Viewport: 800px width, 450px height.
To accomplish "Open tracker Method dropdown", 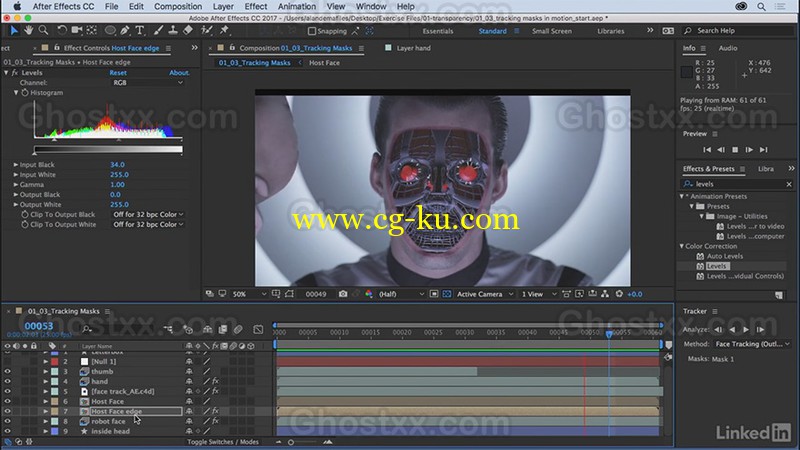I will pos(752,344).
